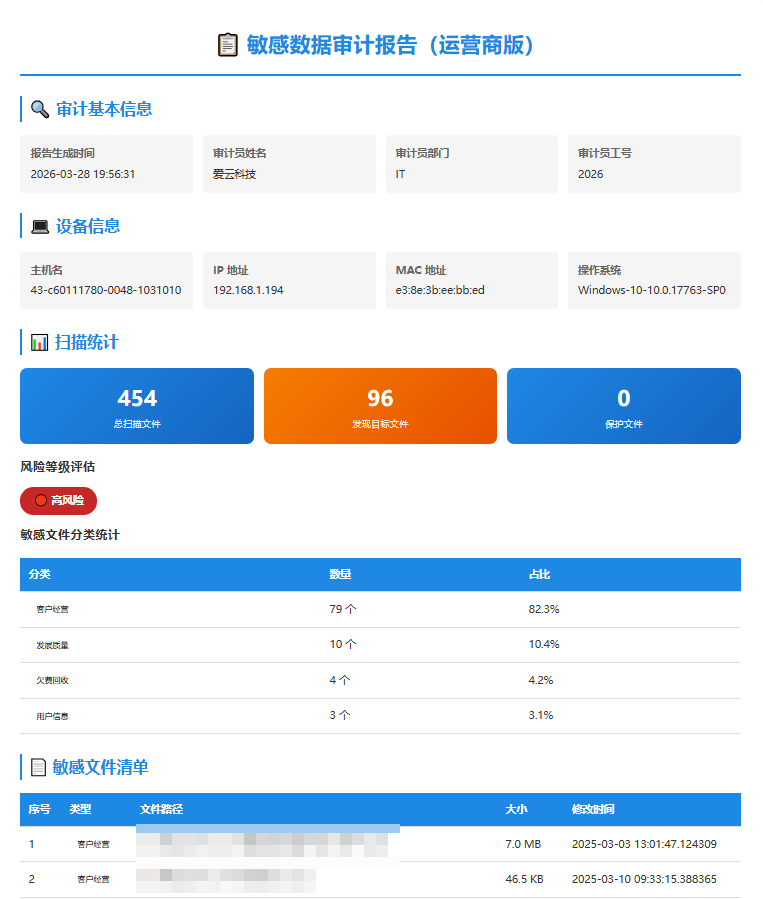The image size is (763, 899).
Task: Click the 修改时间 column header
Action: [593, 809]
